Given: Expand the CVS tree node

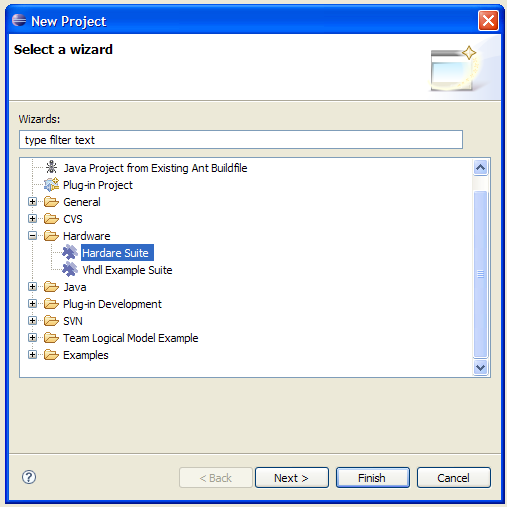Looking at the screenshot, I should click(32, 219).
